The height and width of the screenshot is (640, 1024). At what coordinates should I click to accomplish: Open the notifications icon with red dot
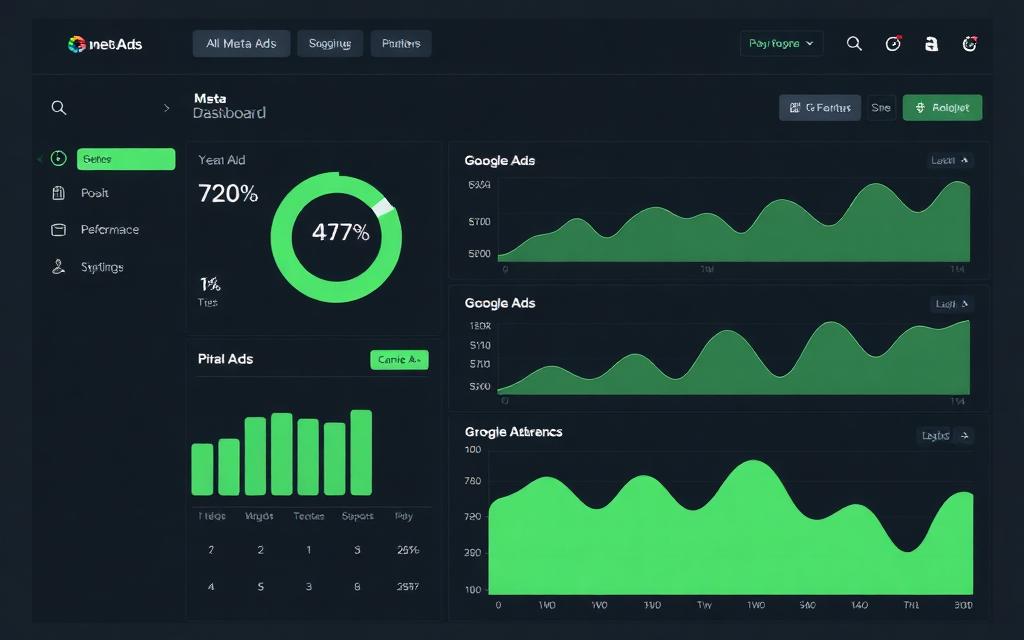pos(893,44)
